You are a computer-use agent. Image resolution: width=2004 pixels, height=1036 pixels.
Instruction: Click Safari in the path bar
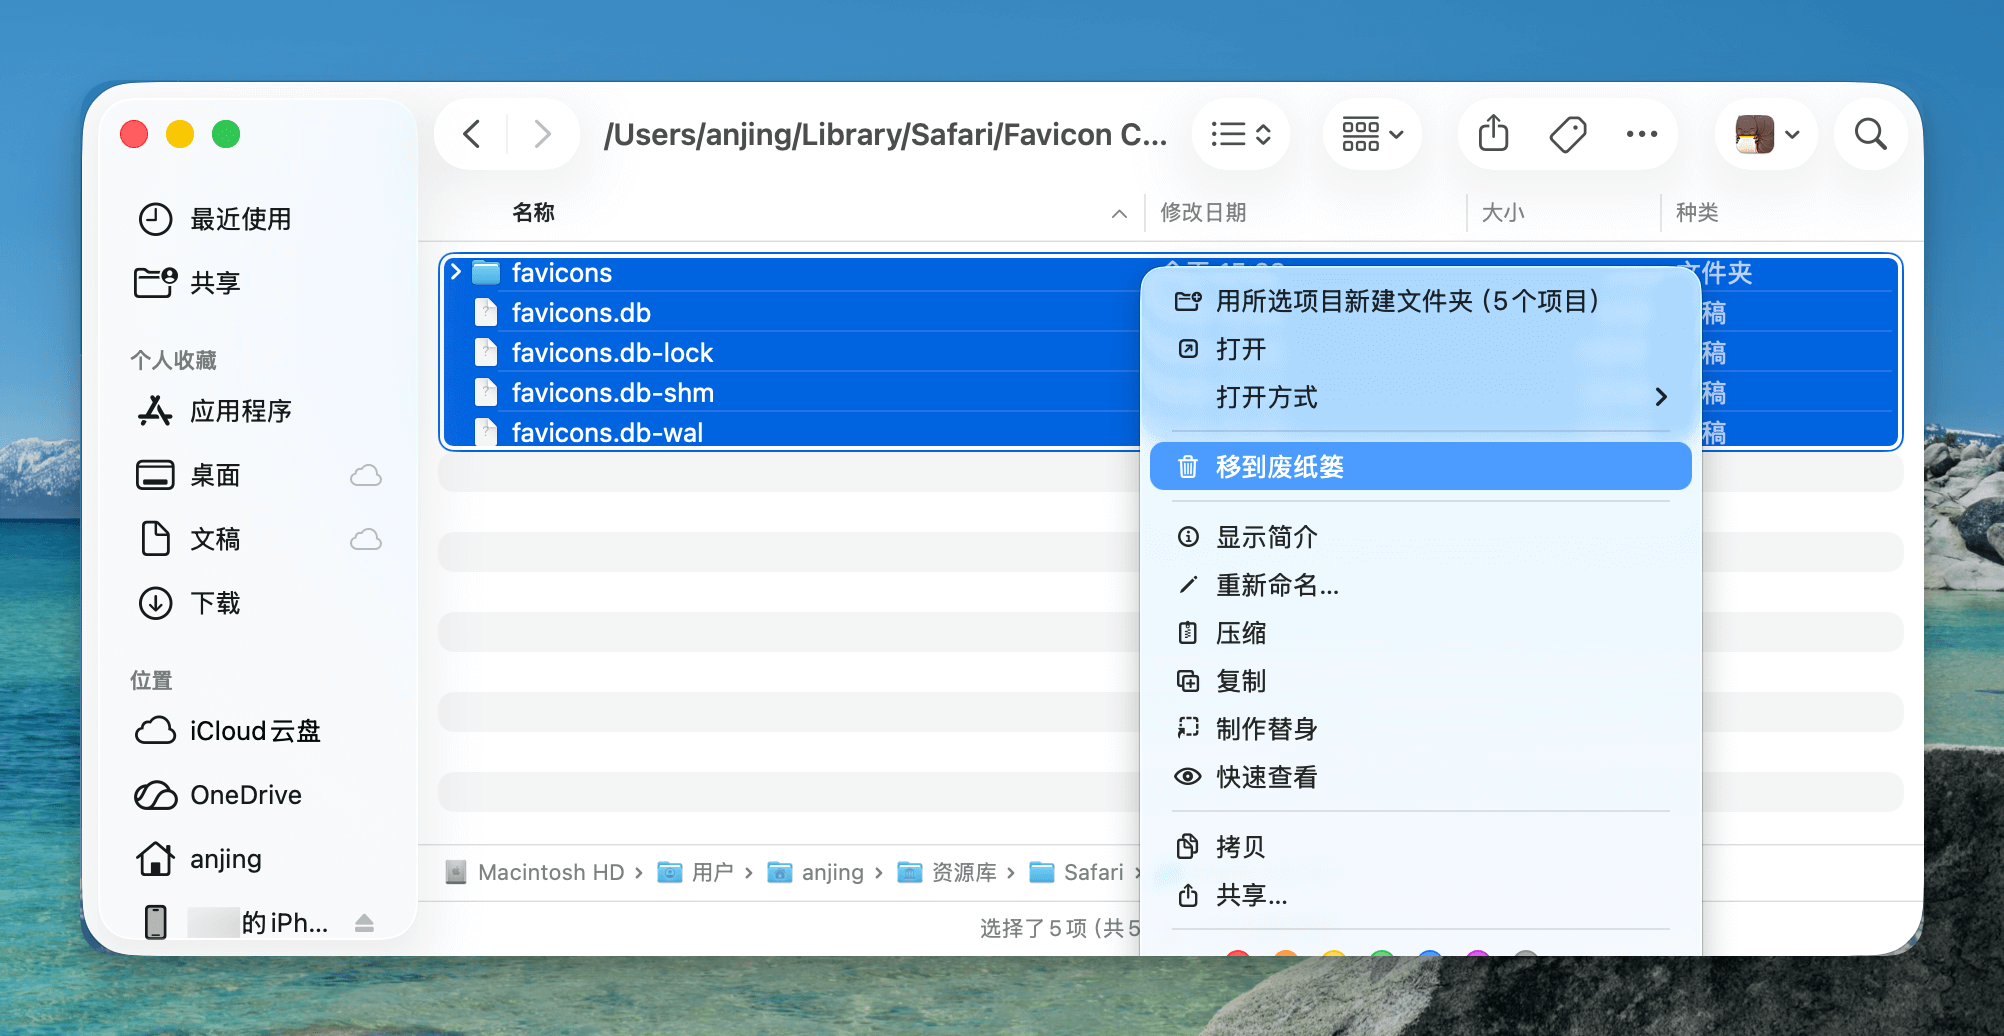[x=1076, y=873]
